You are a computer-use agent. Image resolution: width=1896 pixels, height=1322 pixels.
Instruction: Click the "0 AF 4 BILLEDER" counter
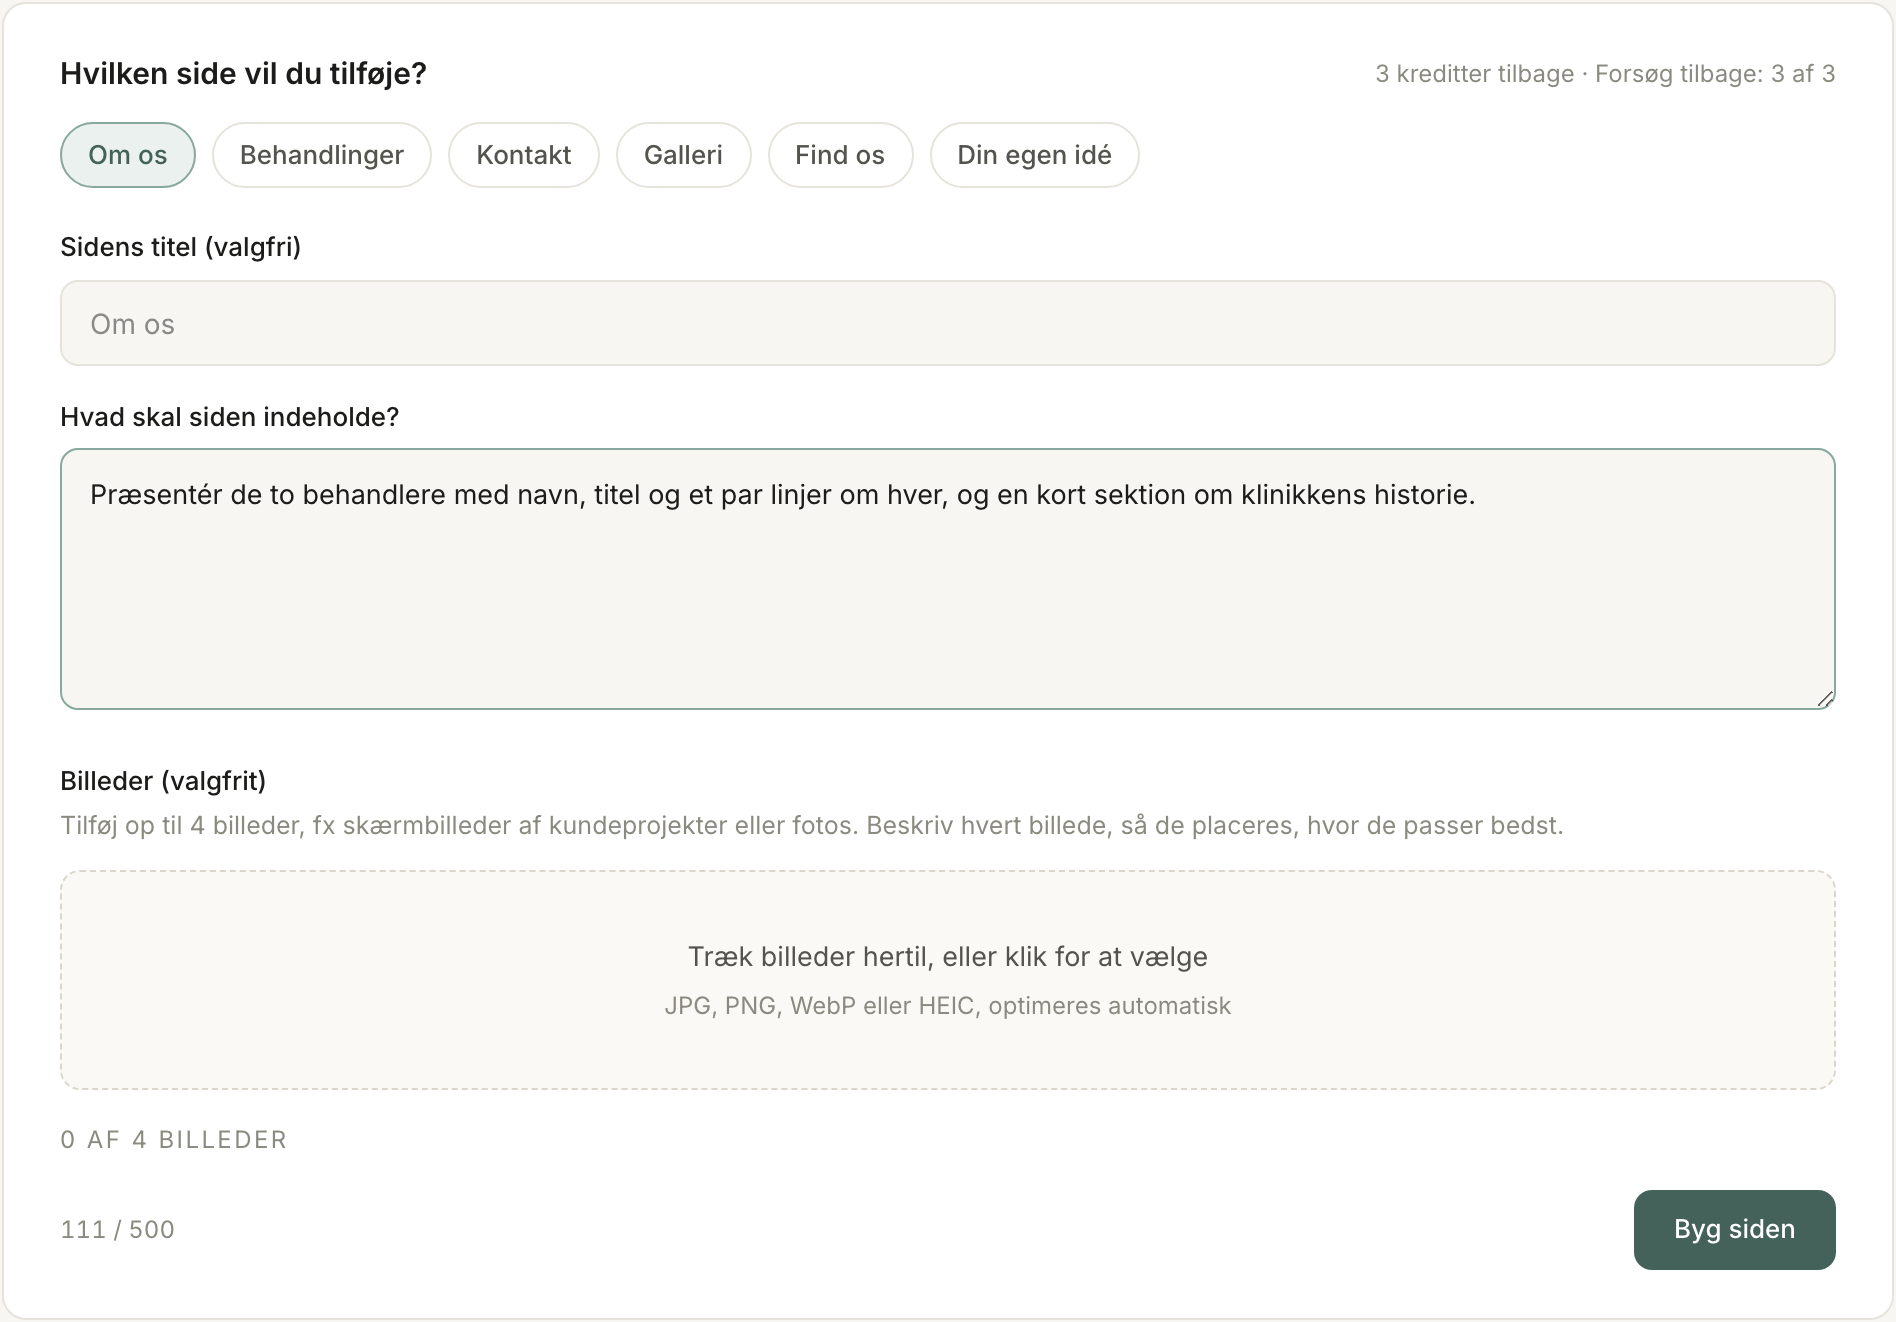(174, 1140)
